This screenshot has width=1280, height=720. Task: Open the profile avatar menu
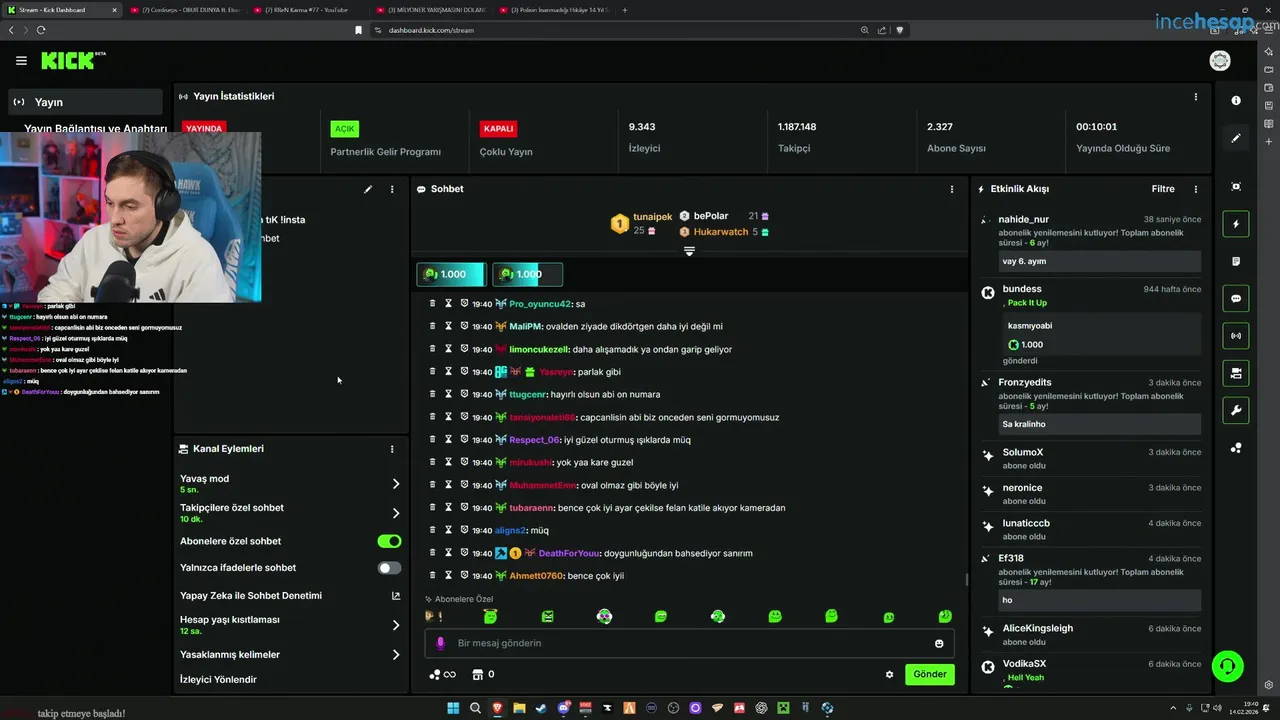tap(1220, 61)
